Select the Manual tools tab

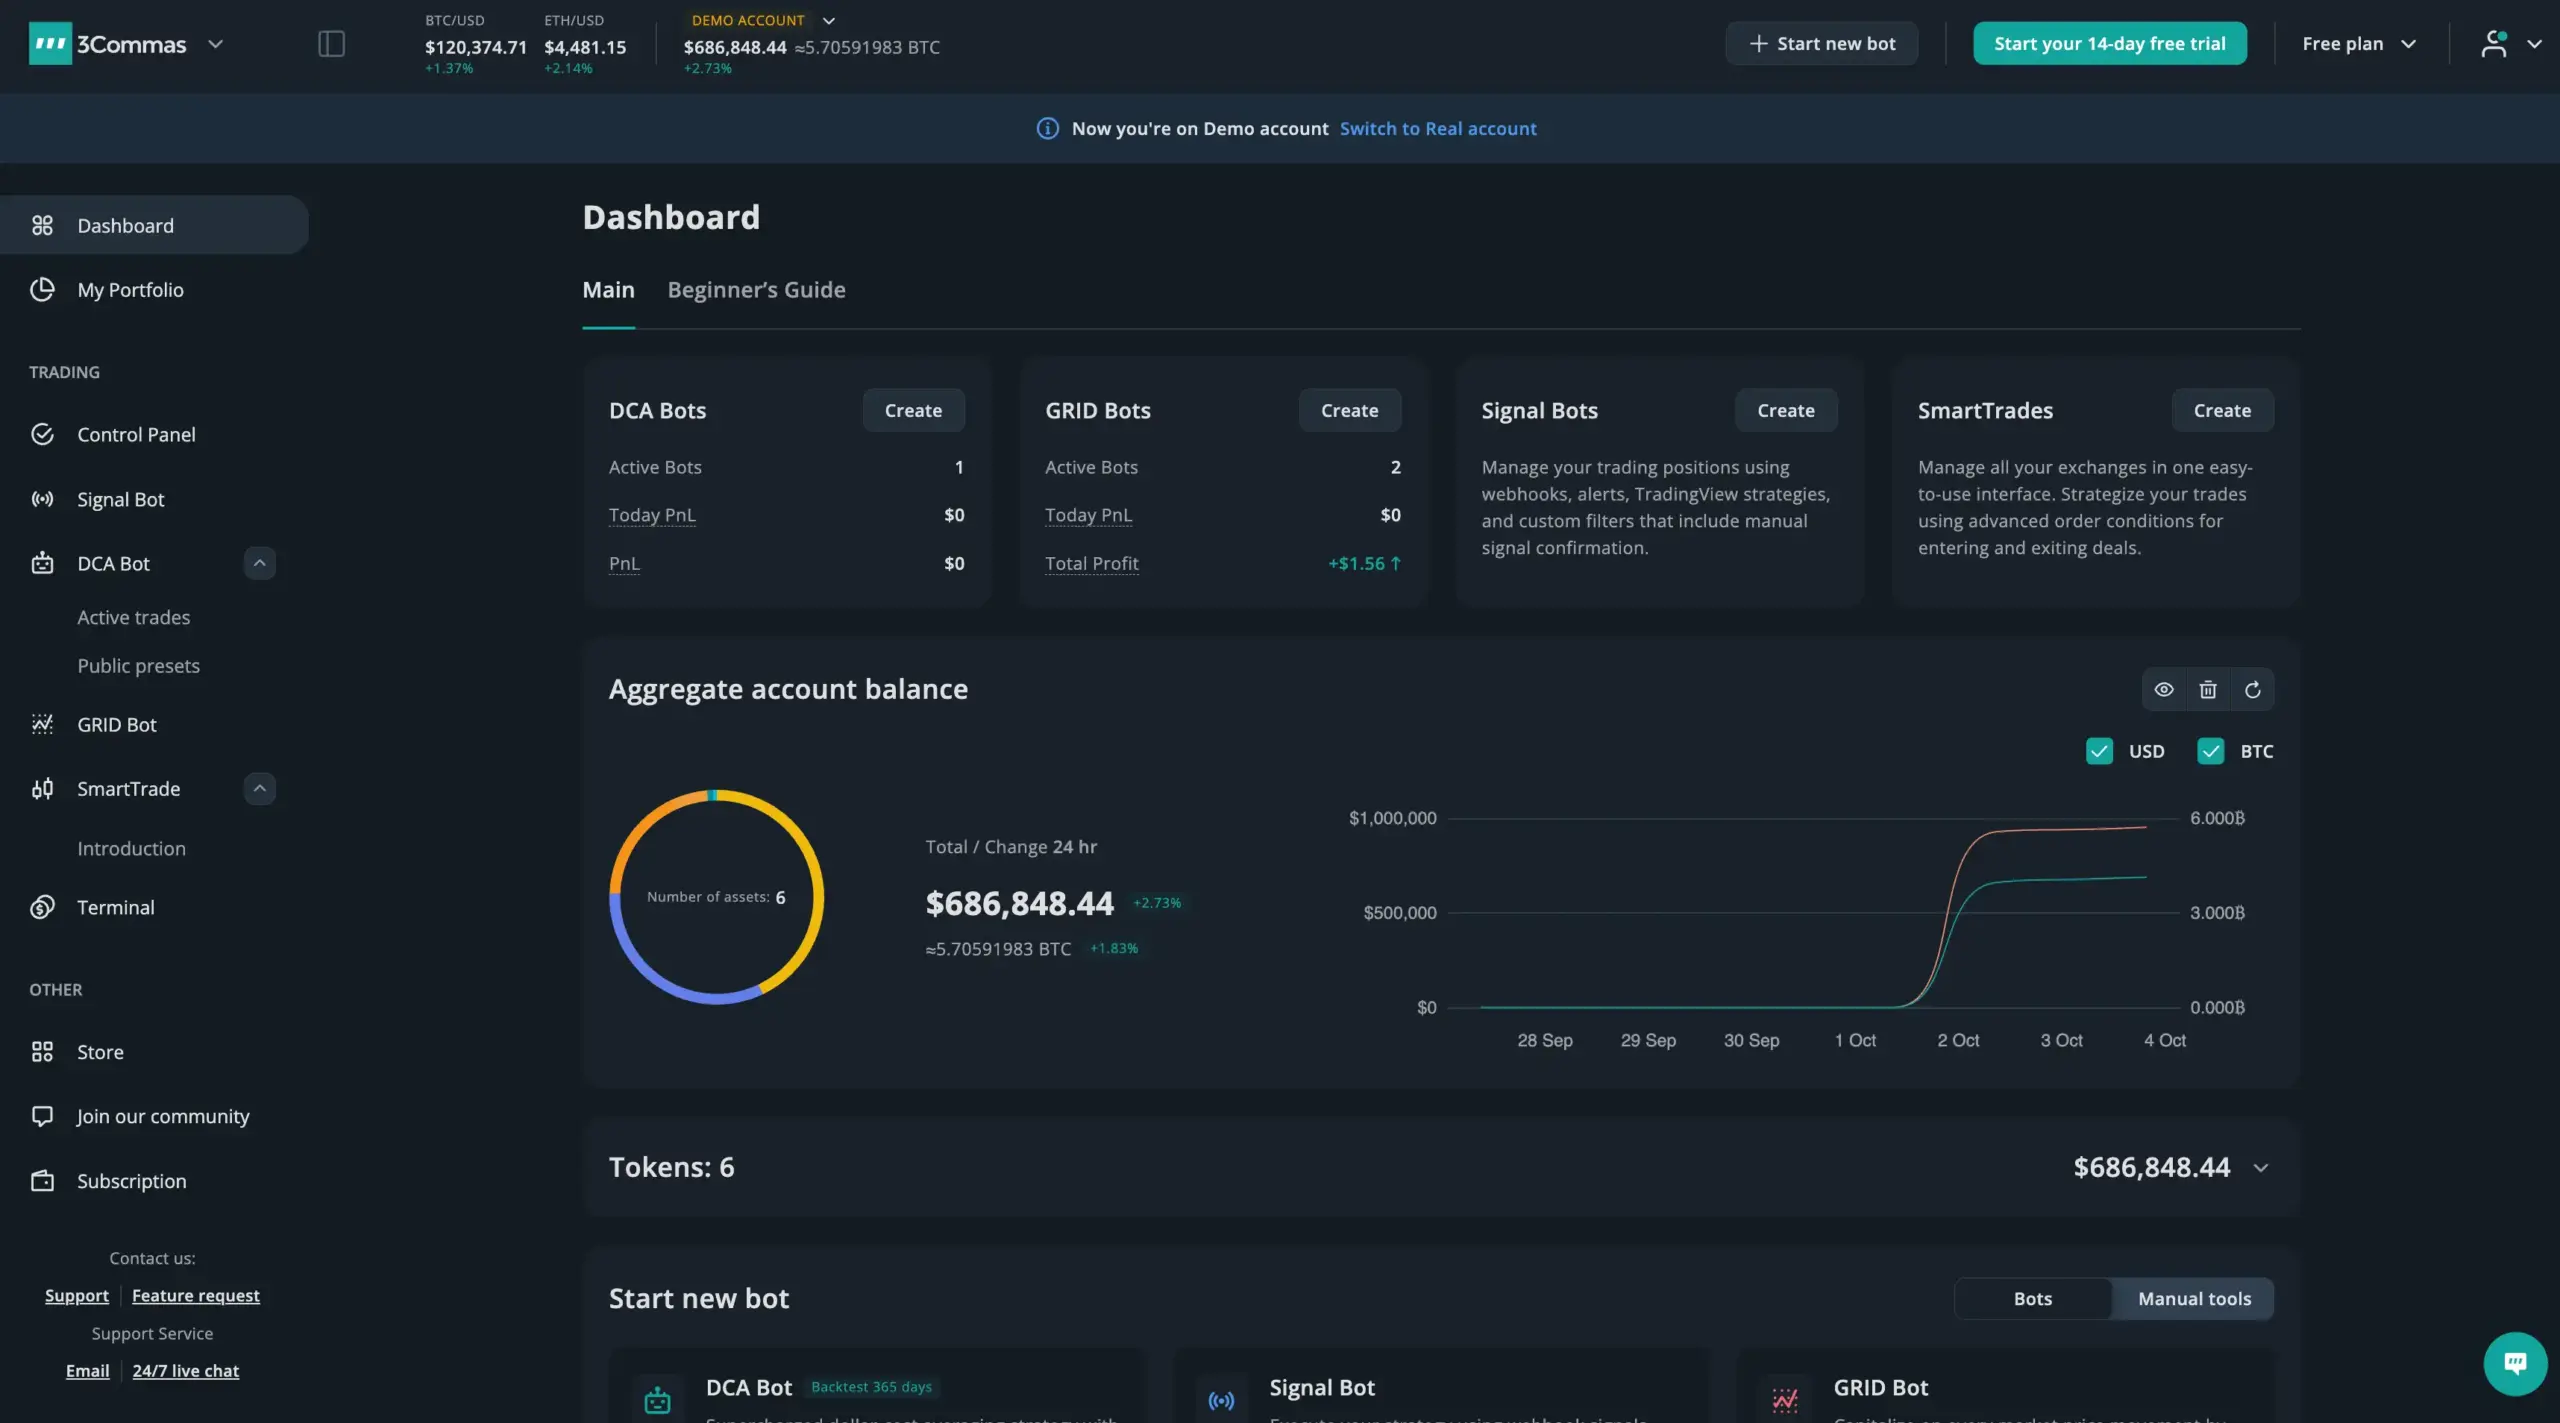point(2194,1299)
